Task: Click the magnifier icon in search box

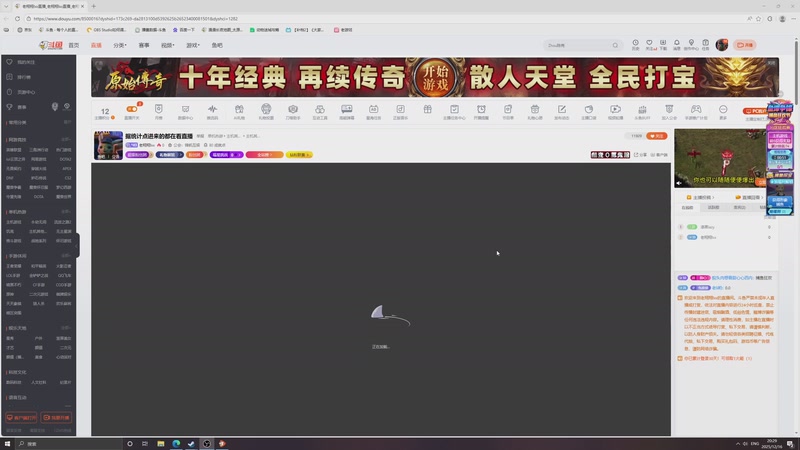Action: [x=615, y=45]
